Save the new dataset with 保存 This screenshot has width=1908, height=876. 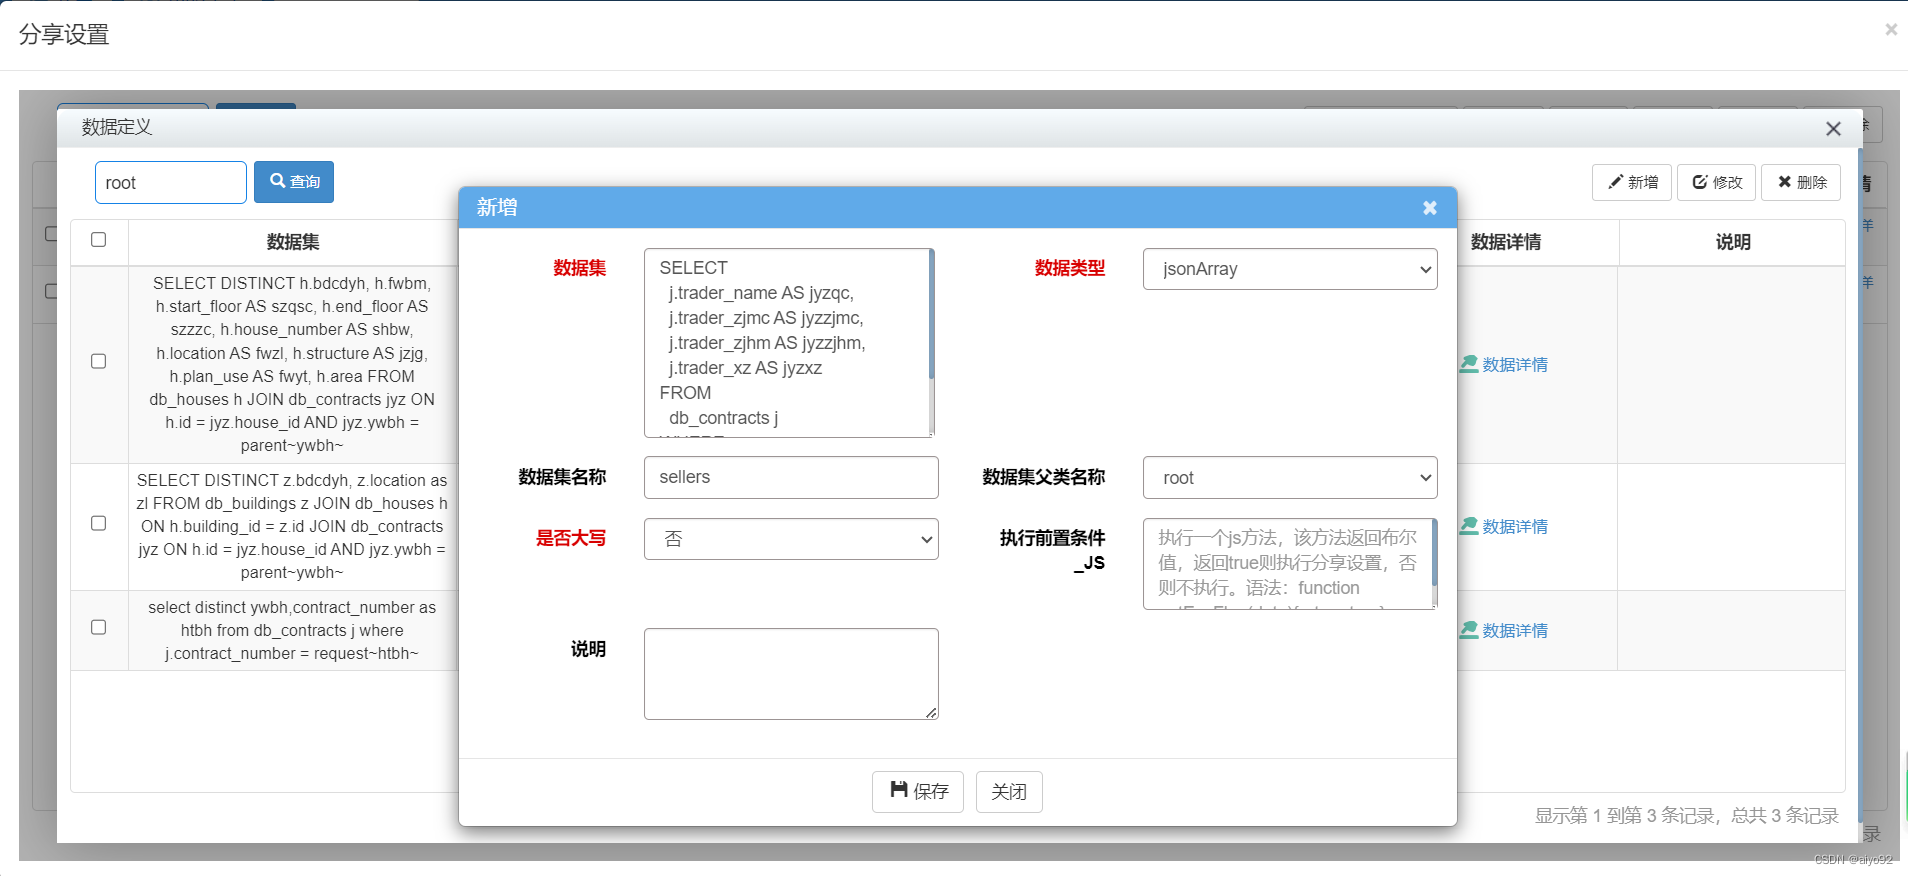[x=917, y=791]
